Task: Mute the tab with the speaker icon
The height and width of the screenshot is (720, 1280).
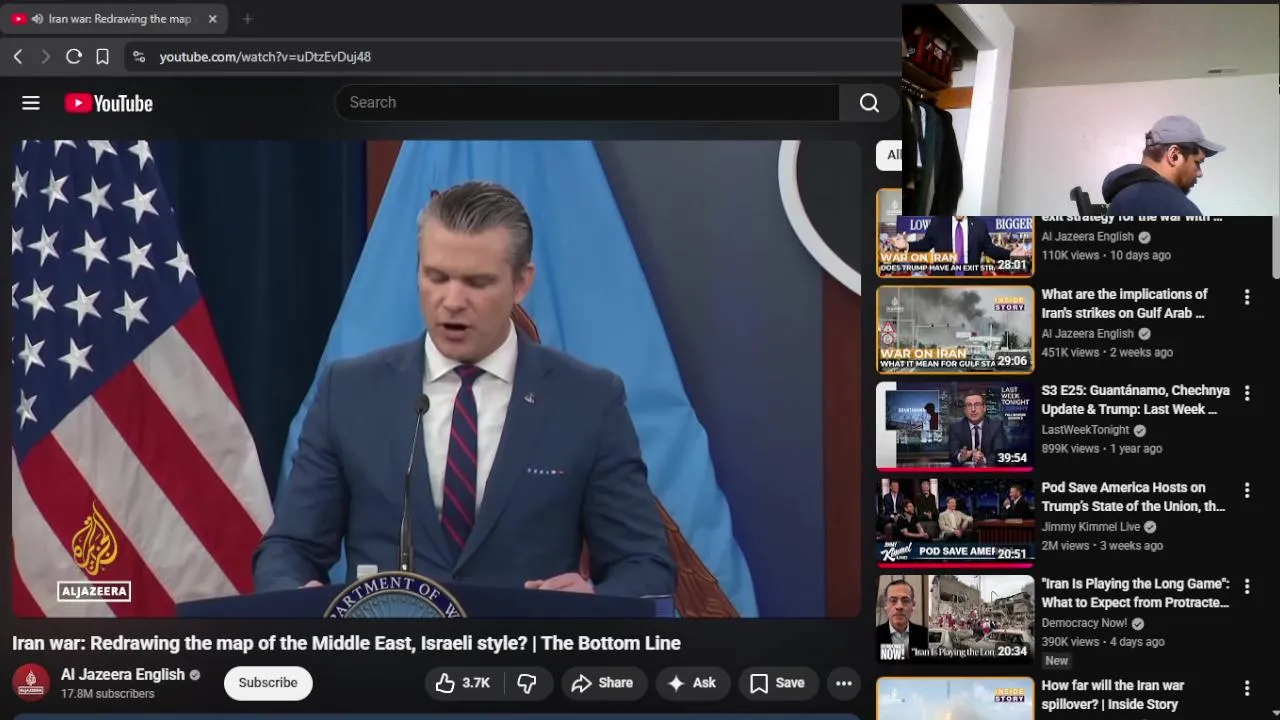Action: tap(37, 19)
